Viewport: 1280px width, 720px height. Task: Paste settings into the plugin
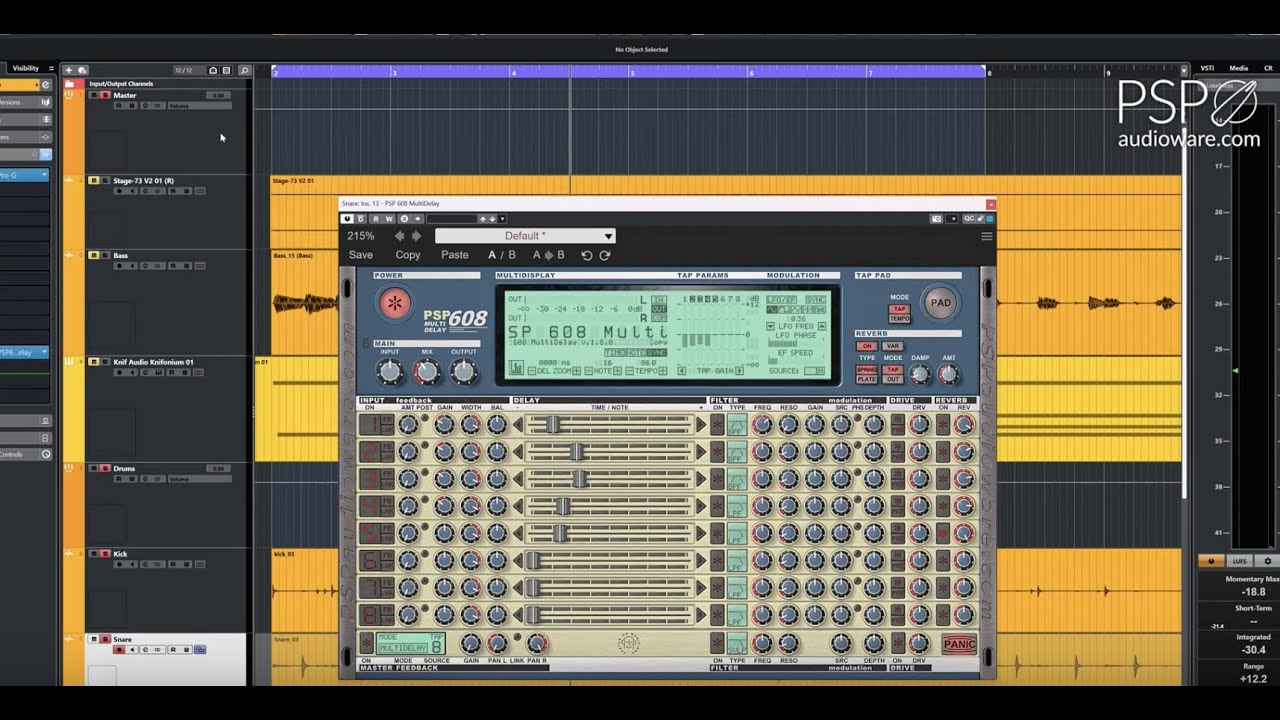pos(455,255)
